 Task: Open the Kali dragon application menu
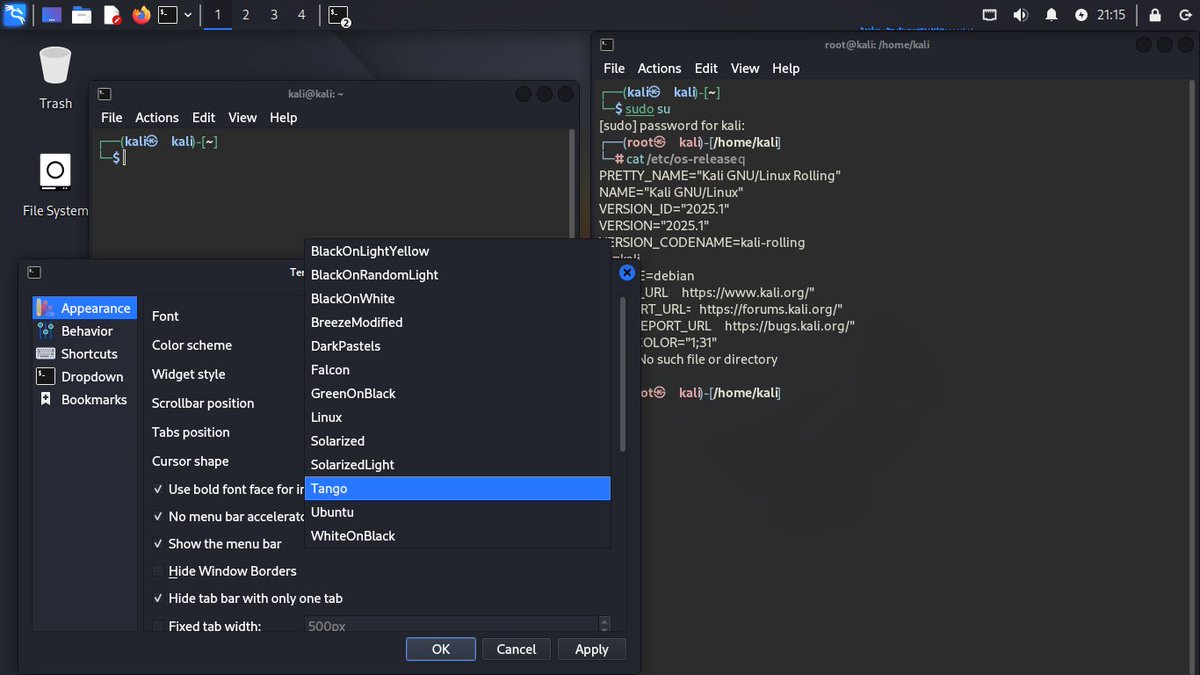[14, 15]
